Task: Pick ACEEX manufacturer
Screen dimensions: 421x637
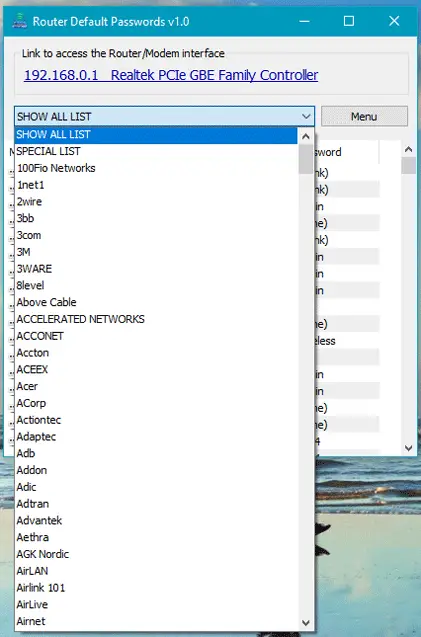Action: (156, 369)
